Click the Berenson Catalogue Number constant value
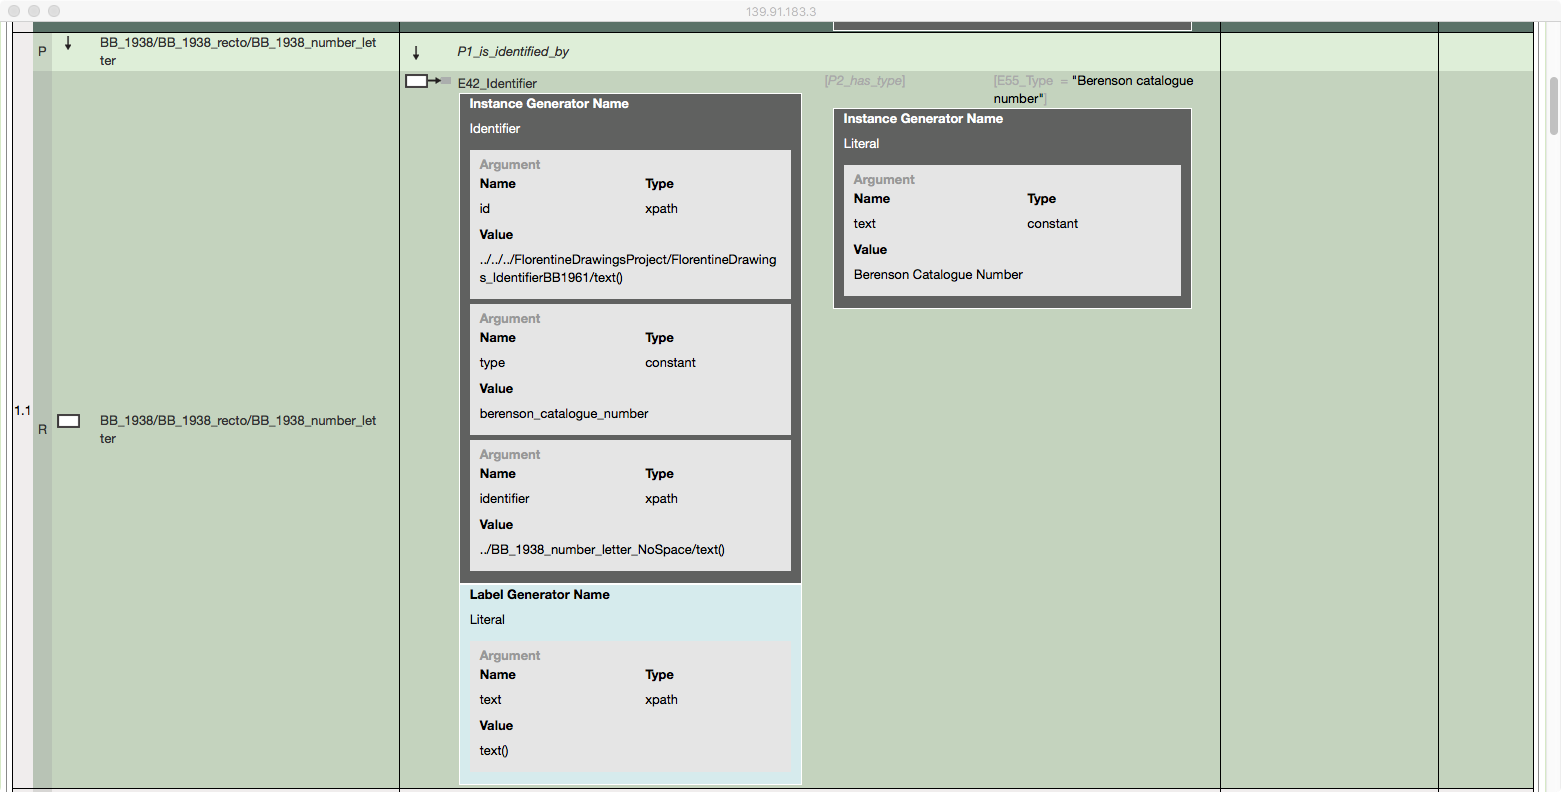Viewport: 1561px width, 792px height. [x=937, y=274]
